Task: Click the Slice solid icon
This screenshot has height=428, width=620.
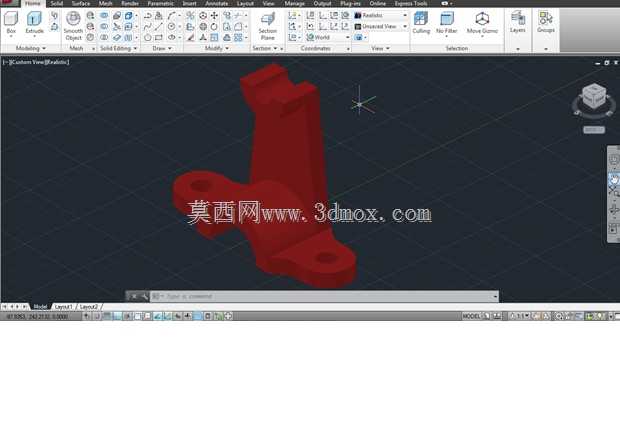Action: [x=117, y=27]
